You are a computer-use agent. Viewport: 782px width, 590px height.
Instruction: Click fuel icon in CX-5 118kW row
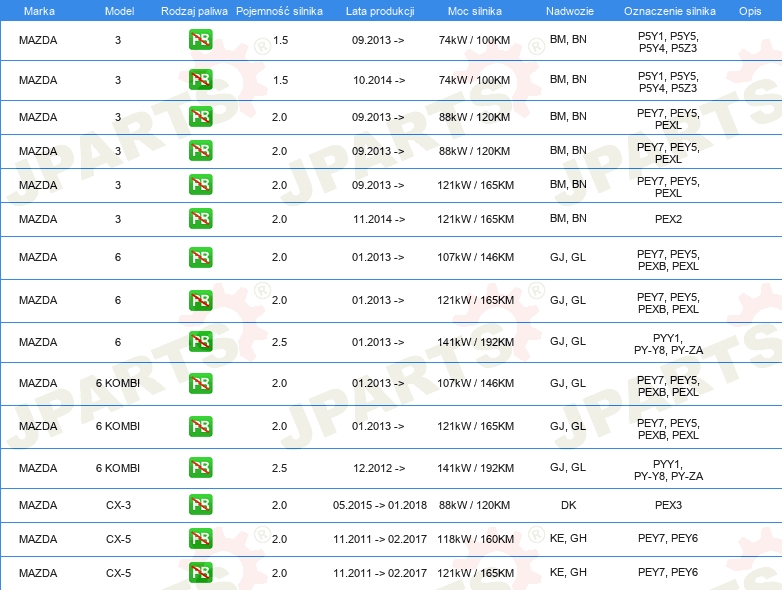(200, 539)
